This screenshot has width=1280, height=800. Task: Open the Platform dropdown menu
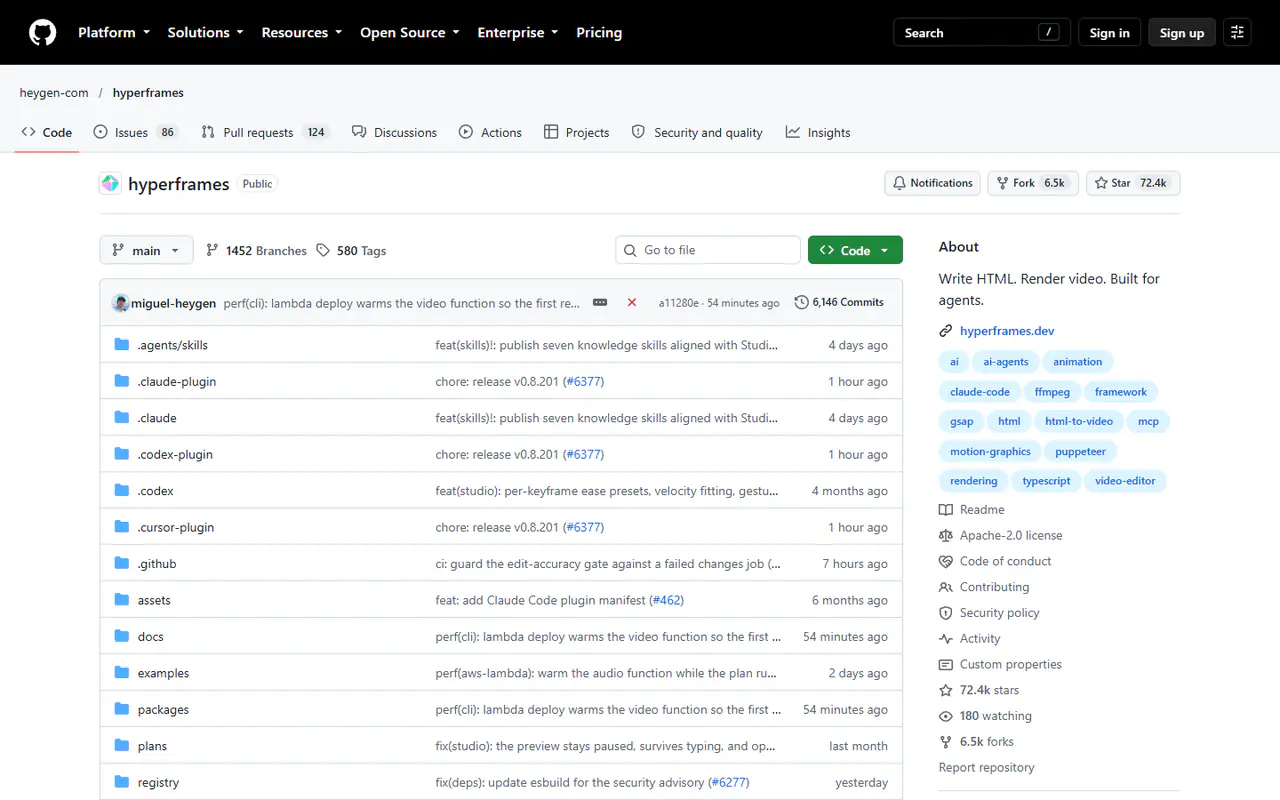coord(114,33)
